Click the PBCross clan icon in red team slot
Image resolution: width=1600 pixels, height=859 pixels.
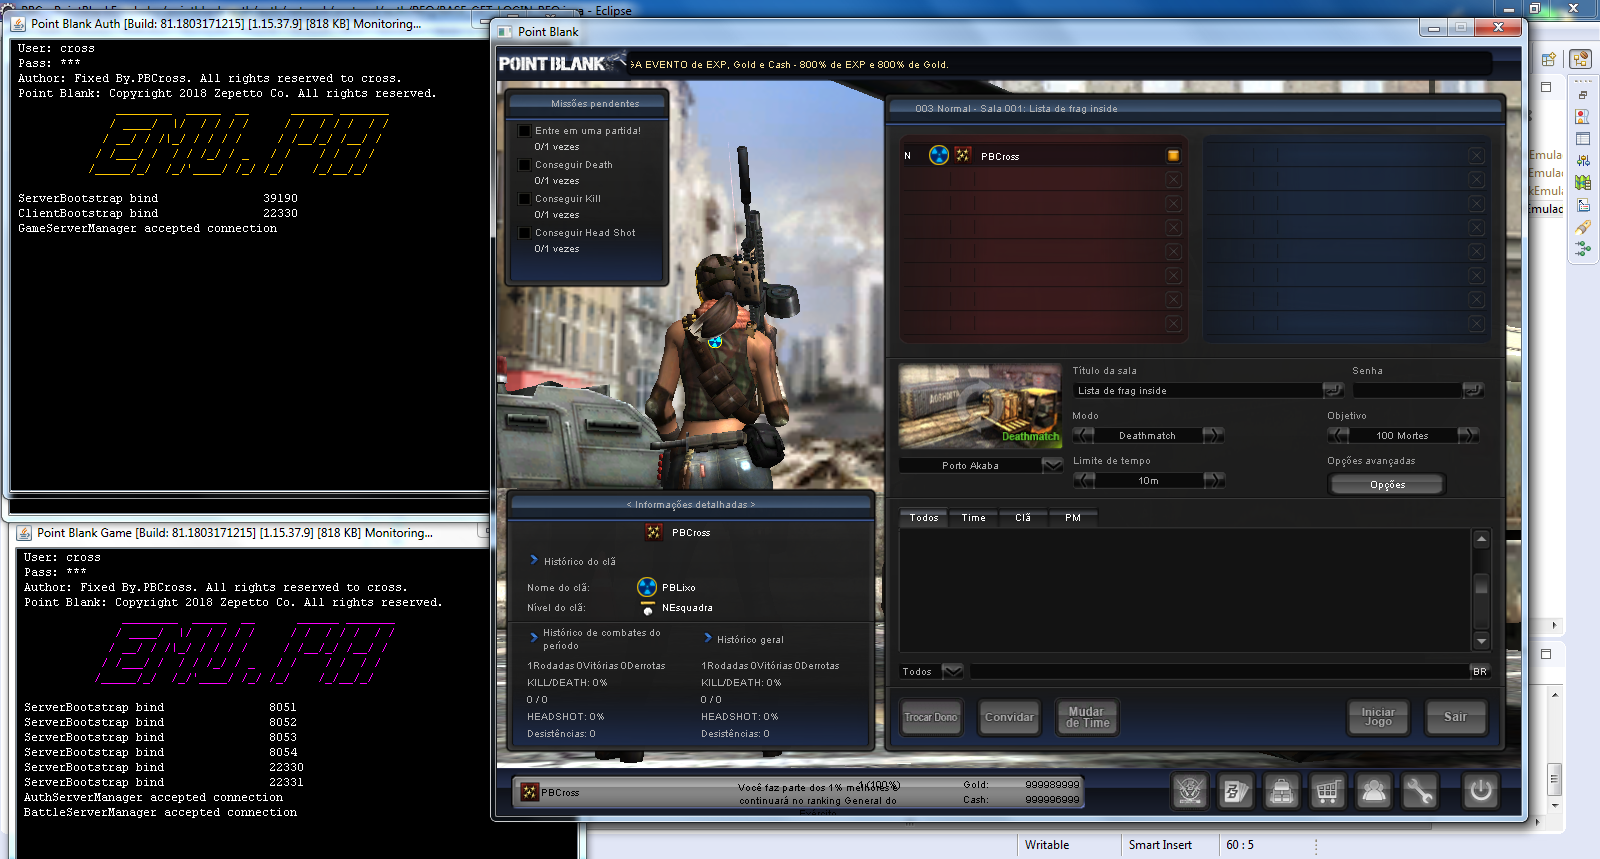click(939, 155)
